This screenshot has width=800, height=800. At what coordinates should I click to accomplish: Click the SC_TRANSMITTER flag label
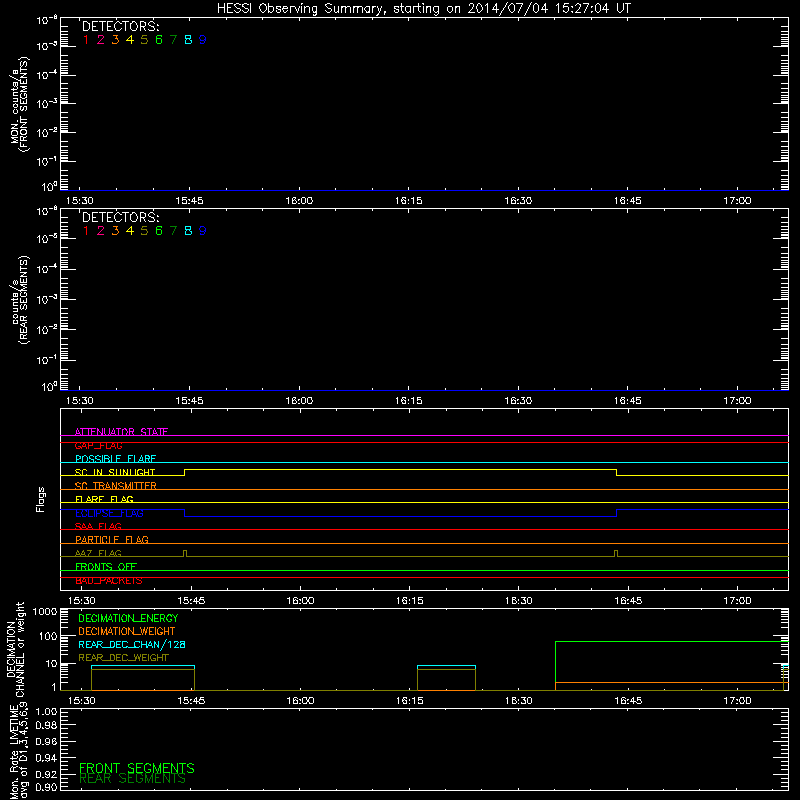tap(116, 486)
